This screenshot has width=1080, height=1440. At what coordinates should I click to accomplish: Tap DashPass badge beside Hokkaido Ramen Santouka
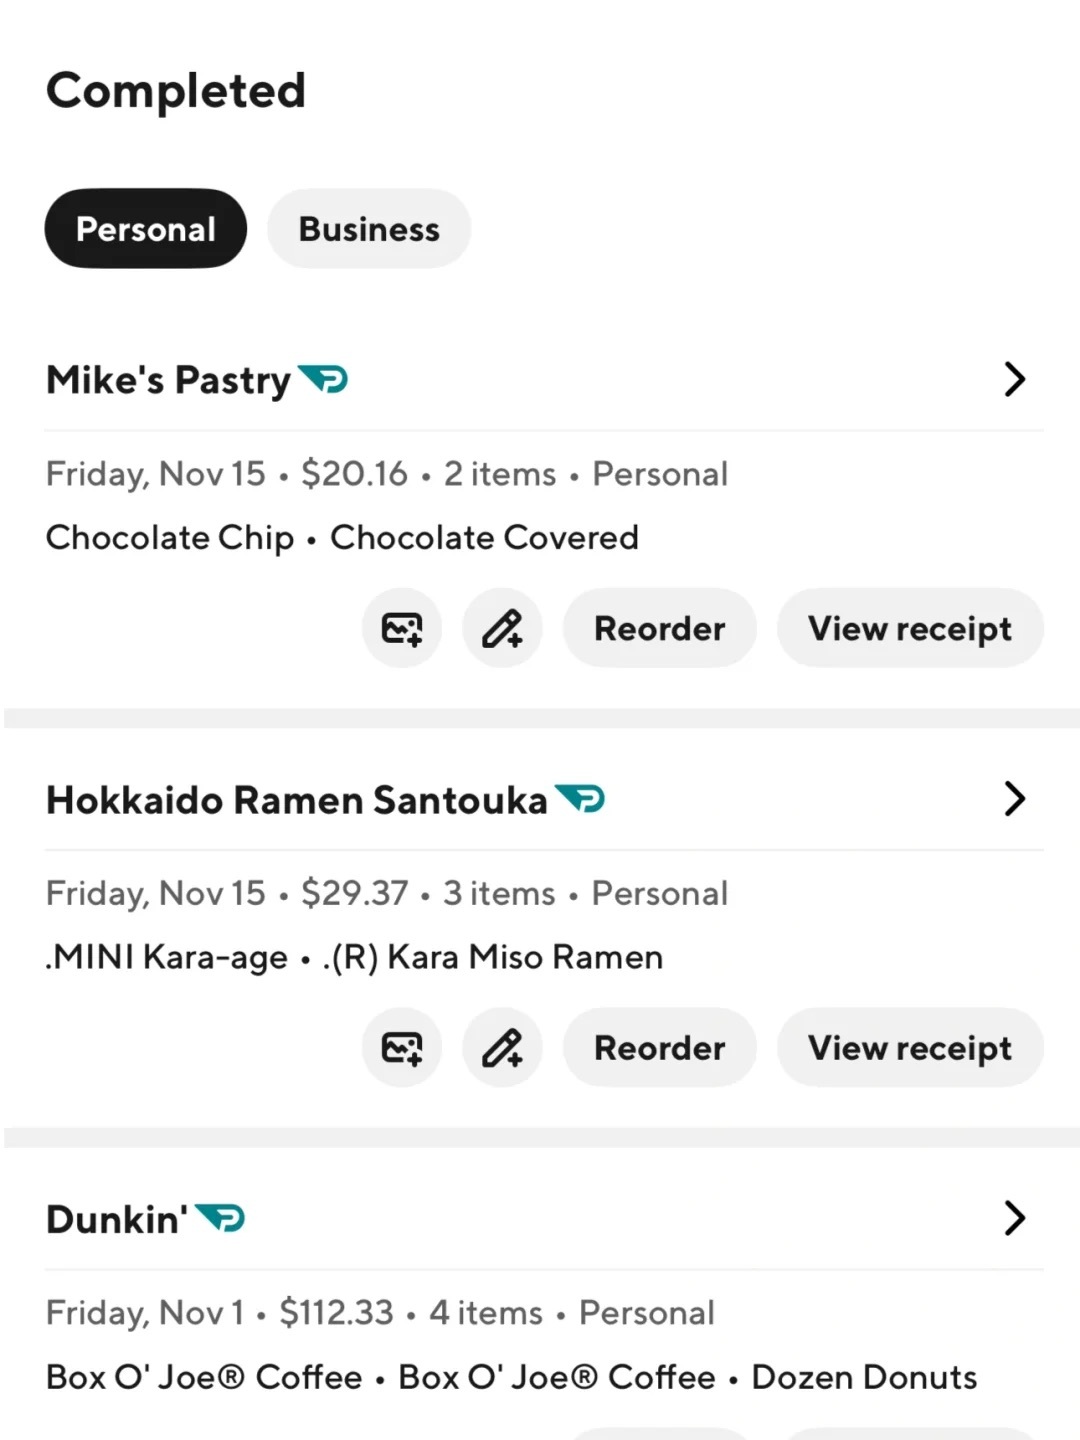(x=580, y=799)
